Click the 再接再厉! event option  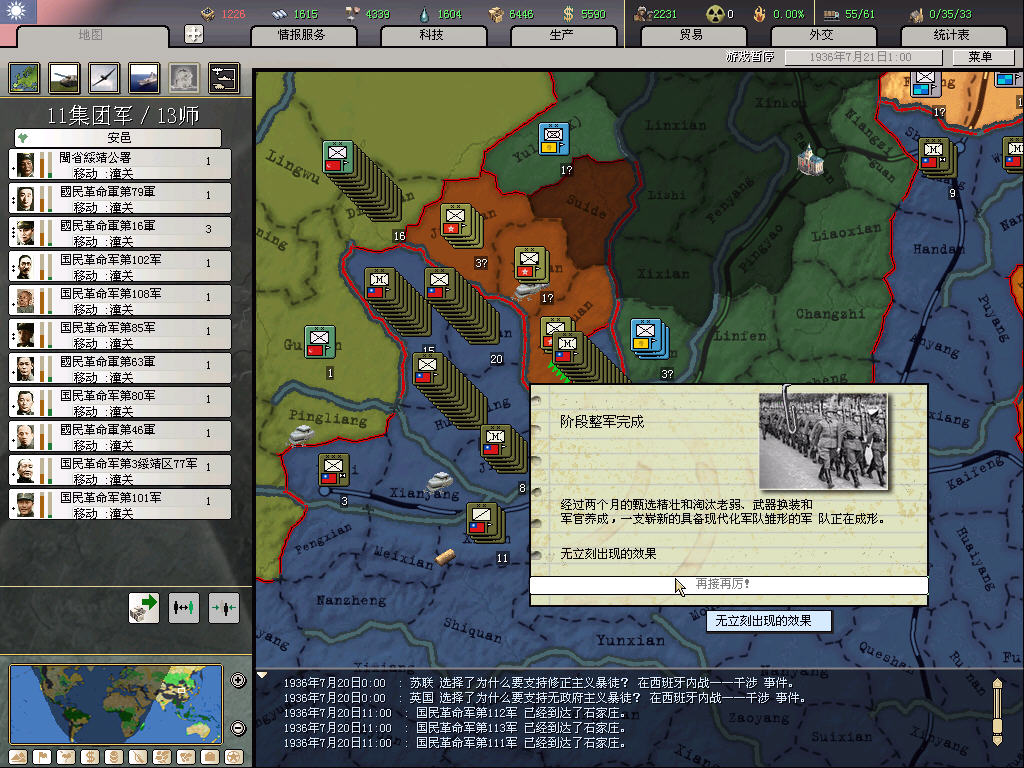pyautogui.click(x=728, y=584)
